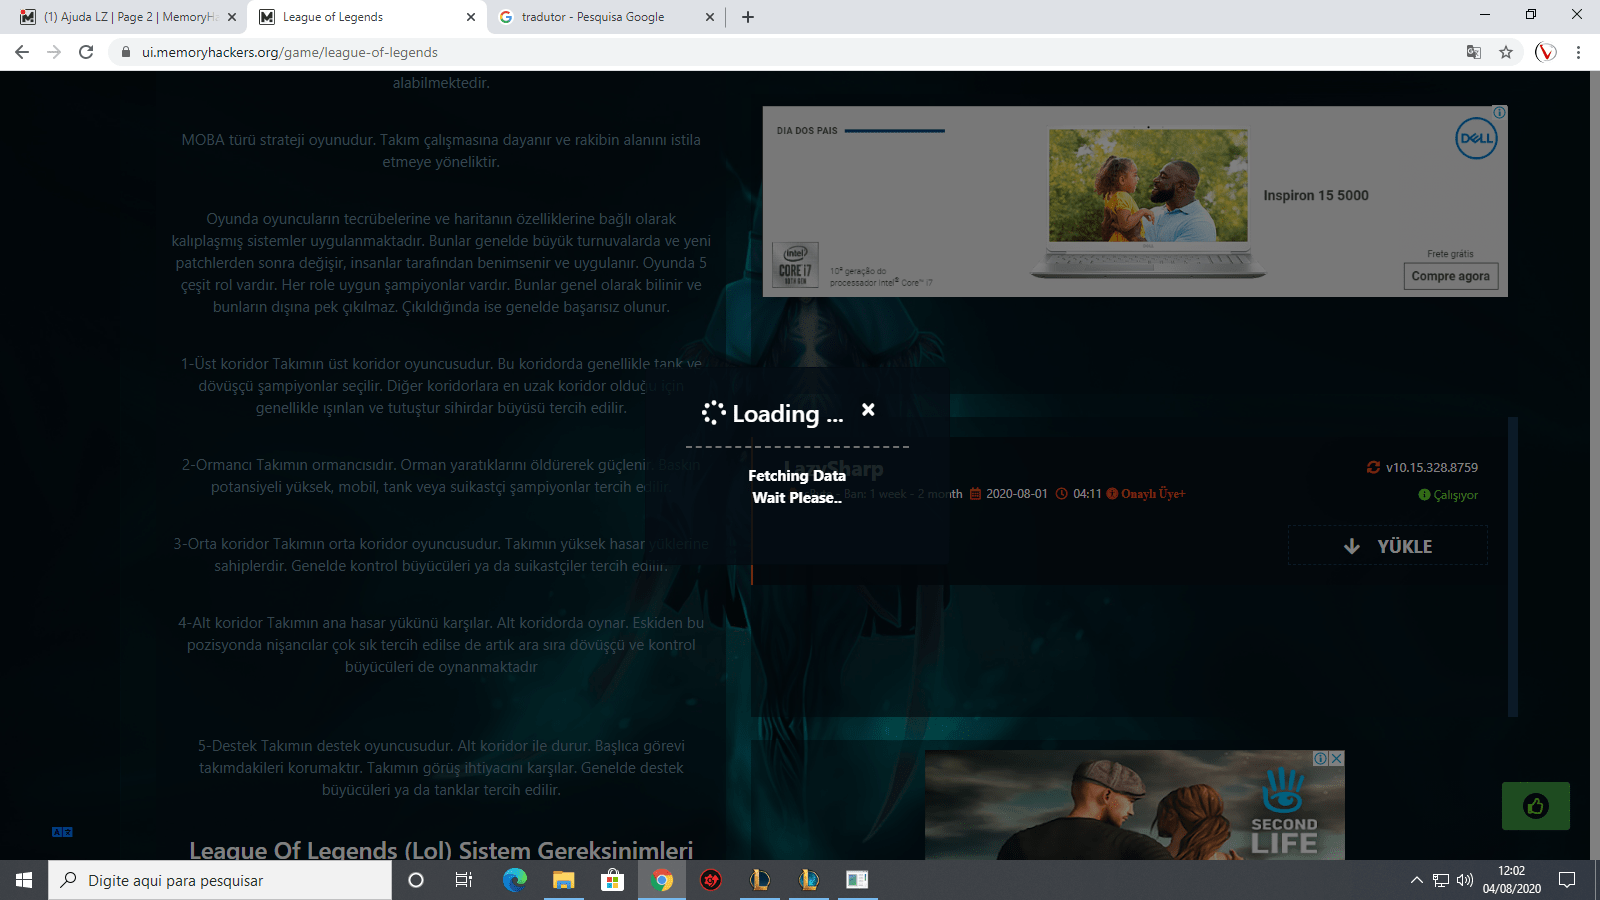The height and width of the screenshot is (900, 1600).
Task: Click the version number v10.15.328.8759
Action: coord(1432,467)
